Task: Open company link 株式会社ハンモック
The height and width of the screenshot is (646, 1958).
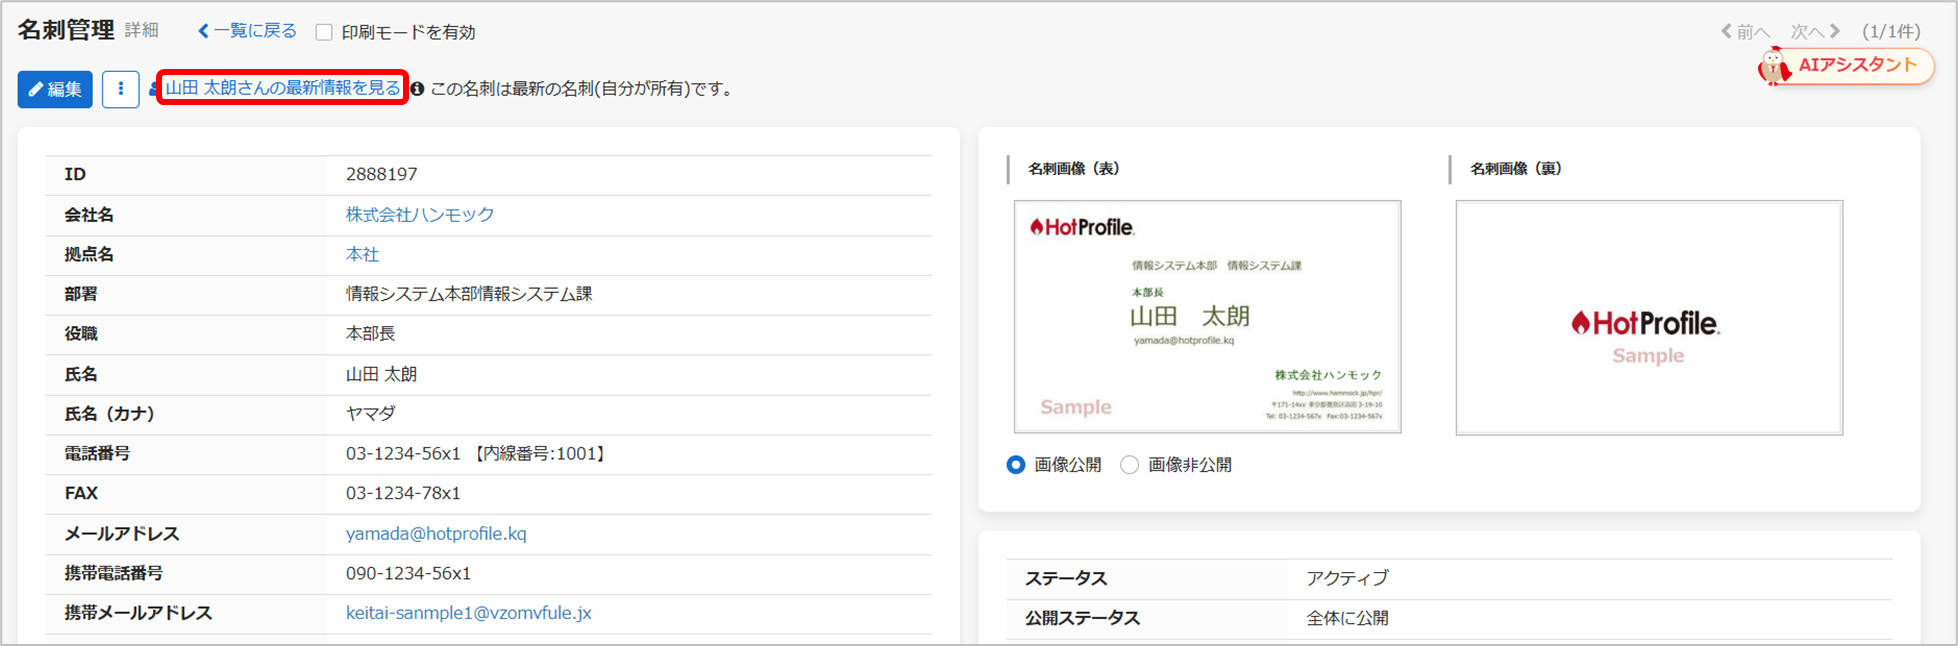Action: click(x=420, y=214)
